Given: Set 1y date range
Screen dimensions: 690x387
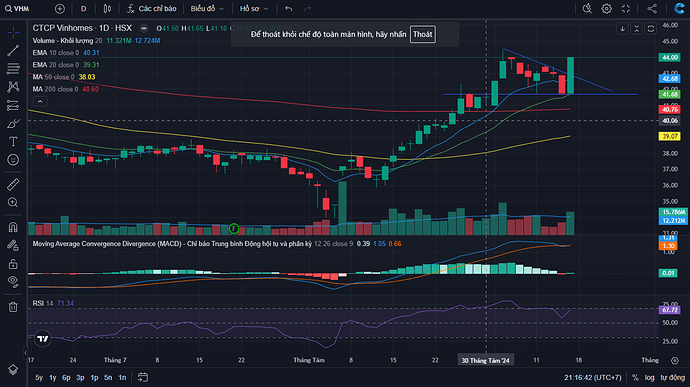Looking at the screenshot, I should point(52,377).
